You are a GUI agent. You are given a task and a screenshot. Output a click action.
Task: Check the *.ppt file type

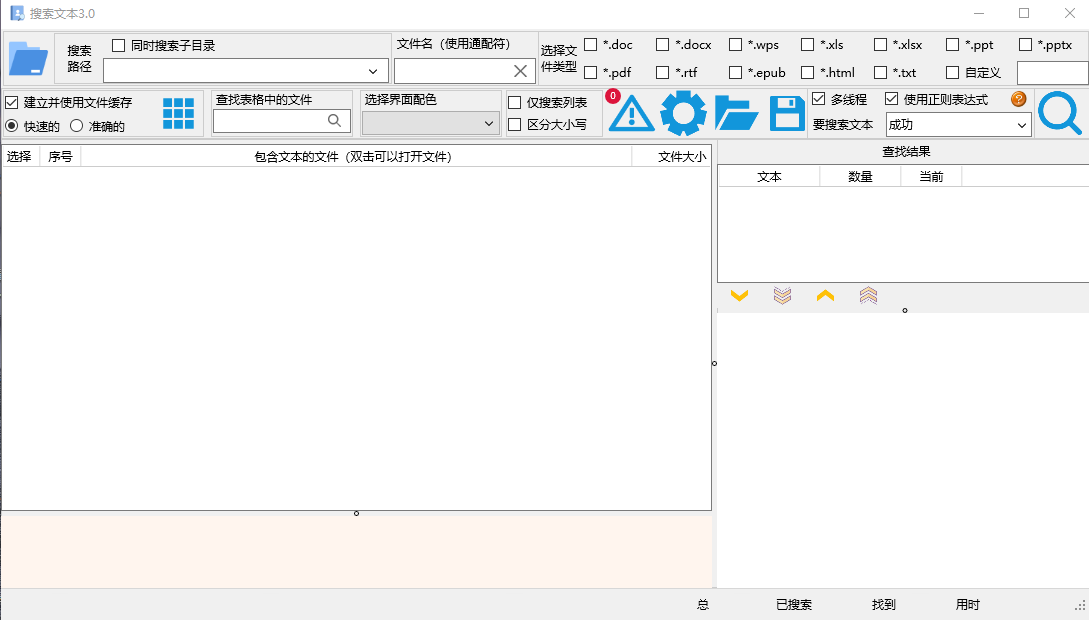click(x=953, y=45)
